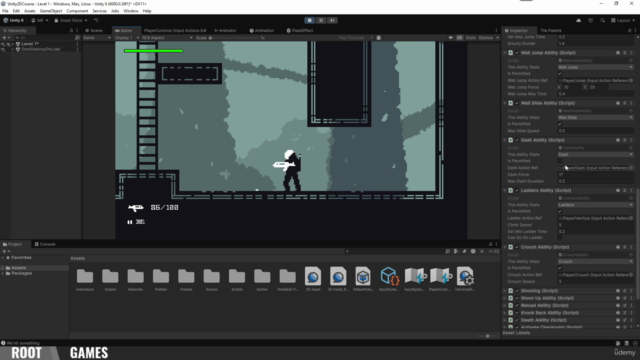Open help icon for Wall Jump Ability

click(618, 53)
